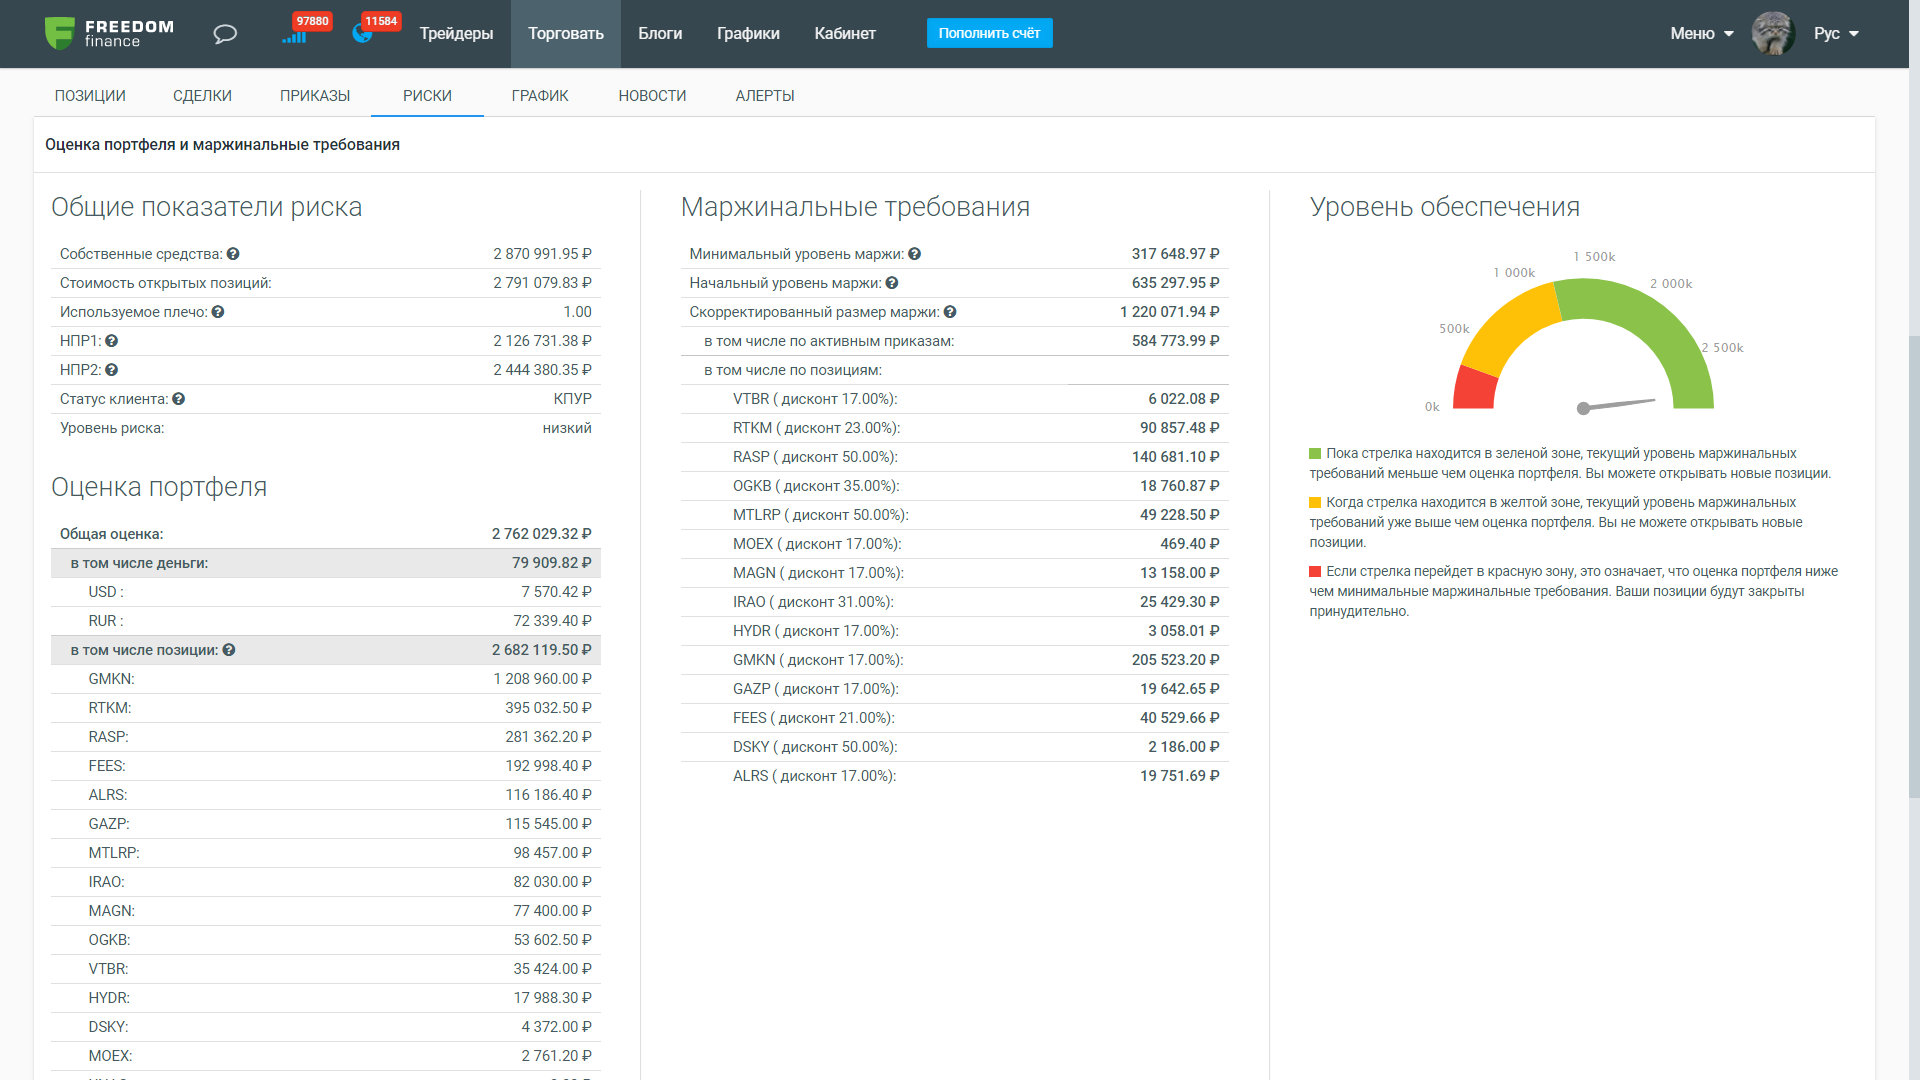Click the RTKM position row in portfolio

tap(326, 708)
